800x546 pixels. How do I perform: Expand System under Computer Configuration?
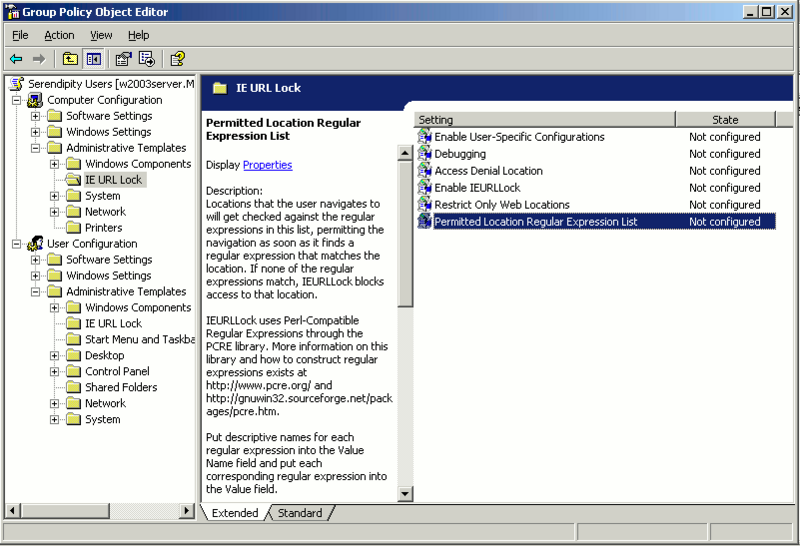pyautogui.click(x=54, y=196)
